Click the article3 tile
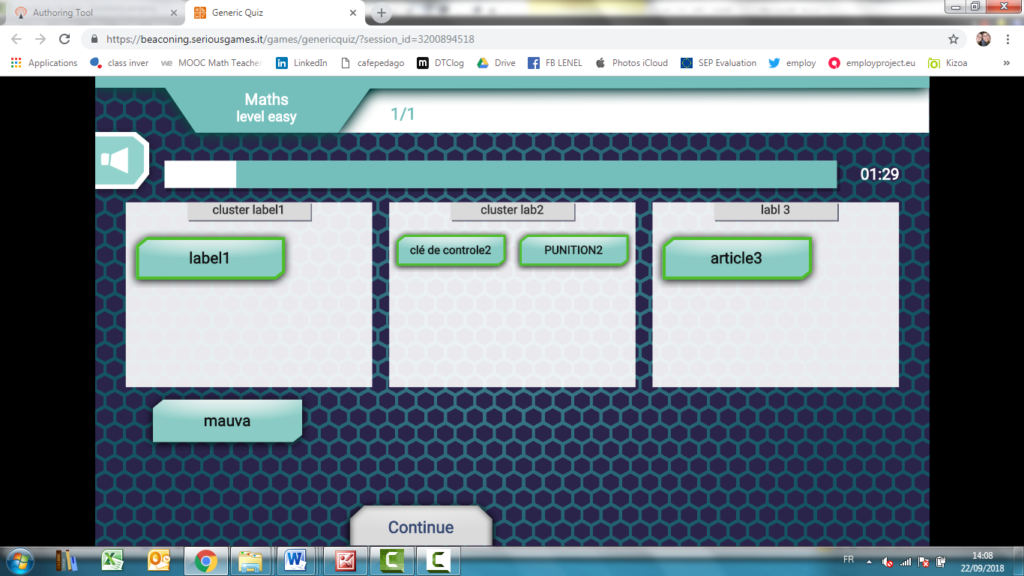Image resolution: width=1024 pixels, height=576 pixels. pyautogui.click(x=737, y=258)
